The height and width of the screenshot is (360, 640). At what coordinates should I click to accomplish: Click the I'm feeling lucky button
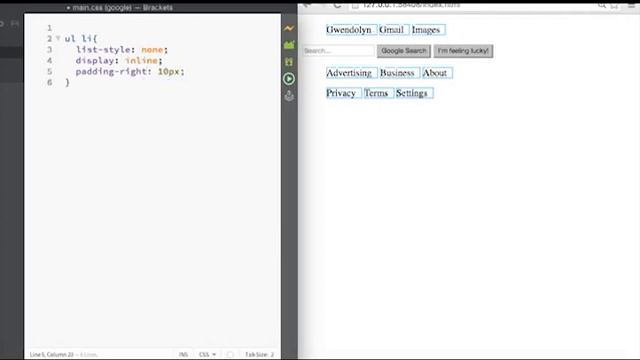coord(463,51)
